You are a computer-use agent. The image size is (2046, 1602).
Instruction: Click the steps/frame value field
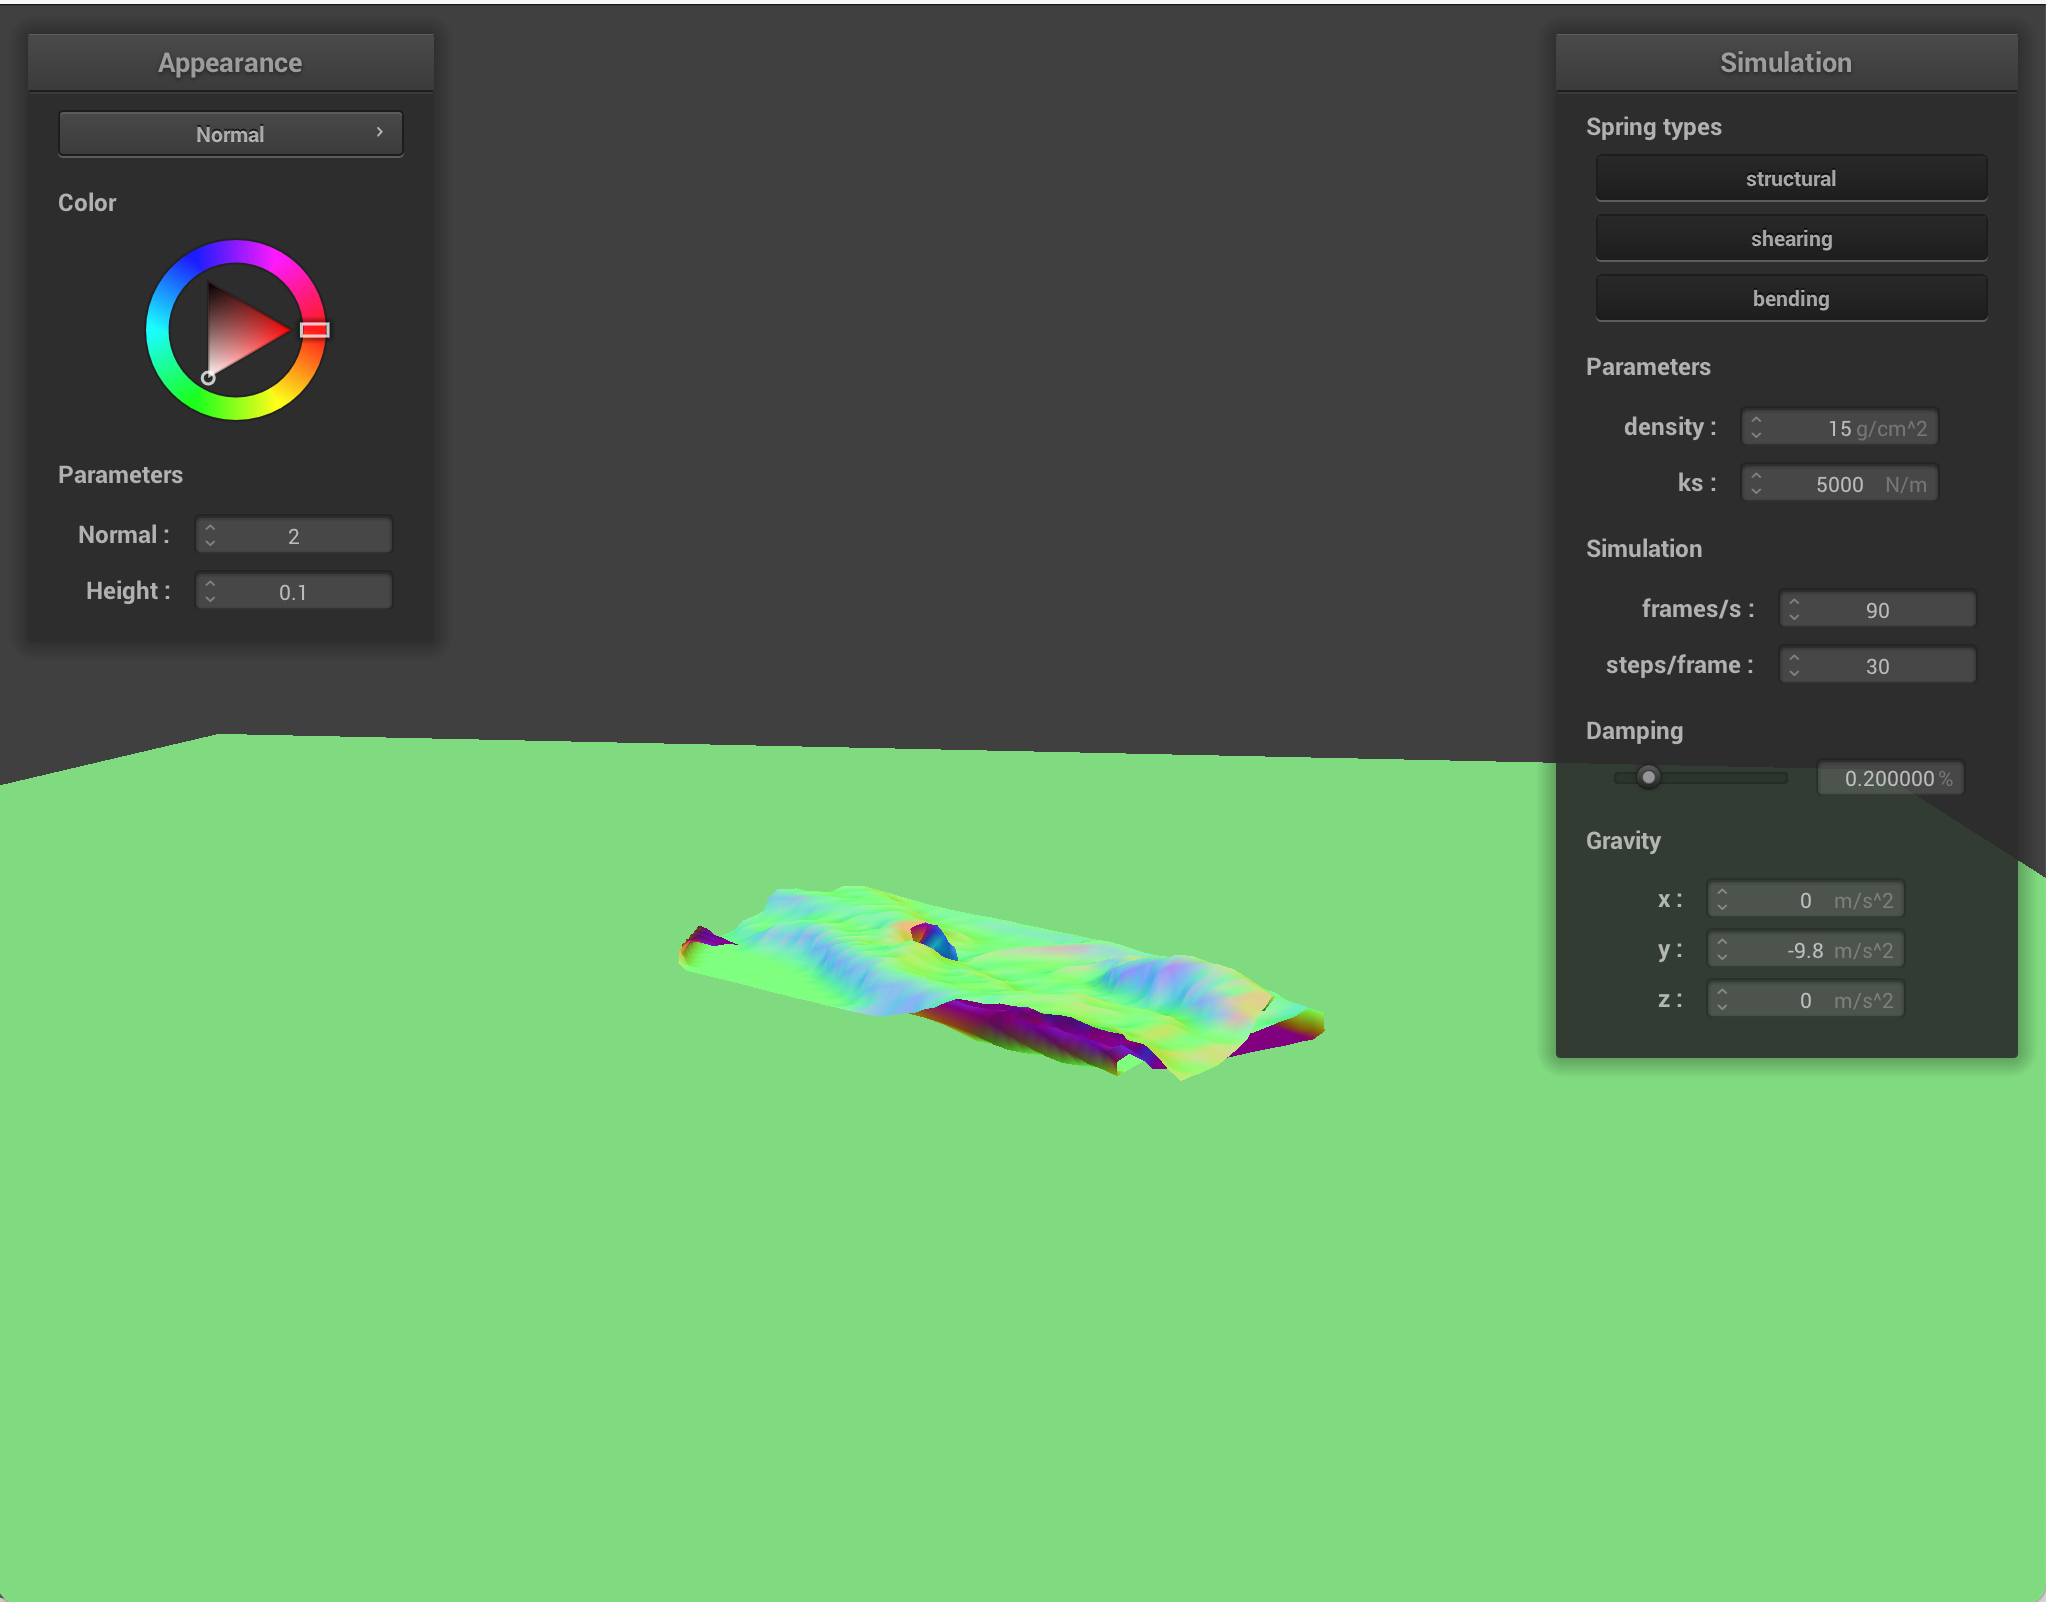(x=1877, y=666)
